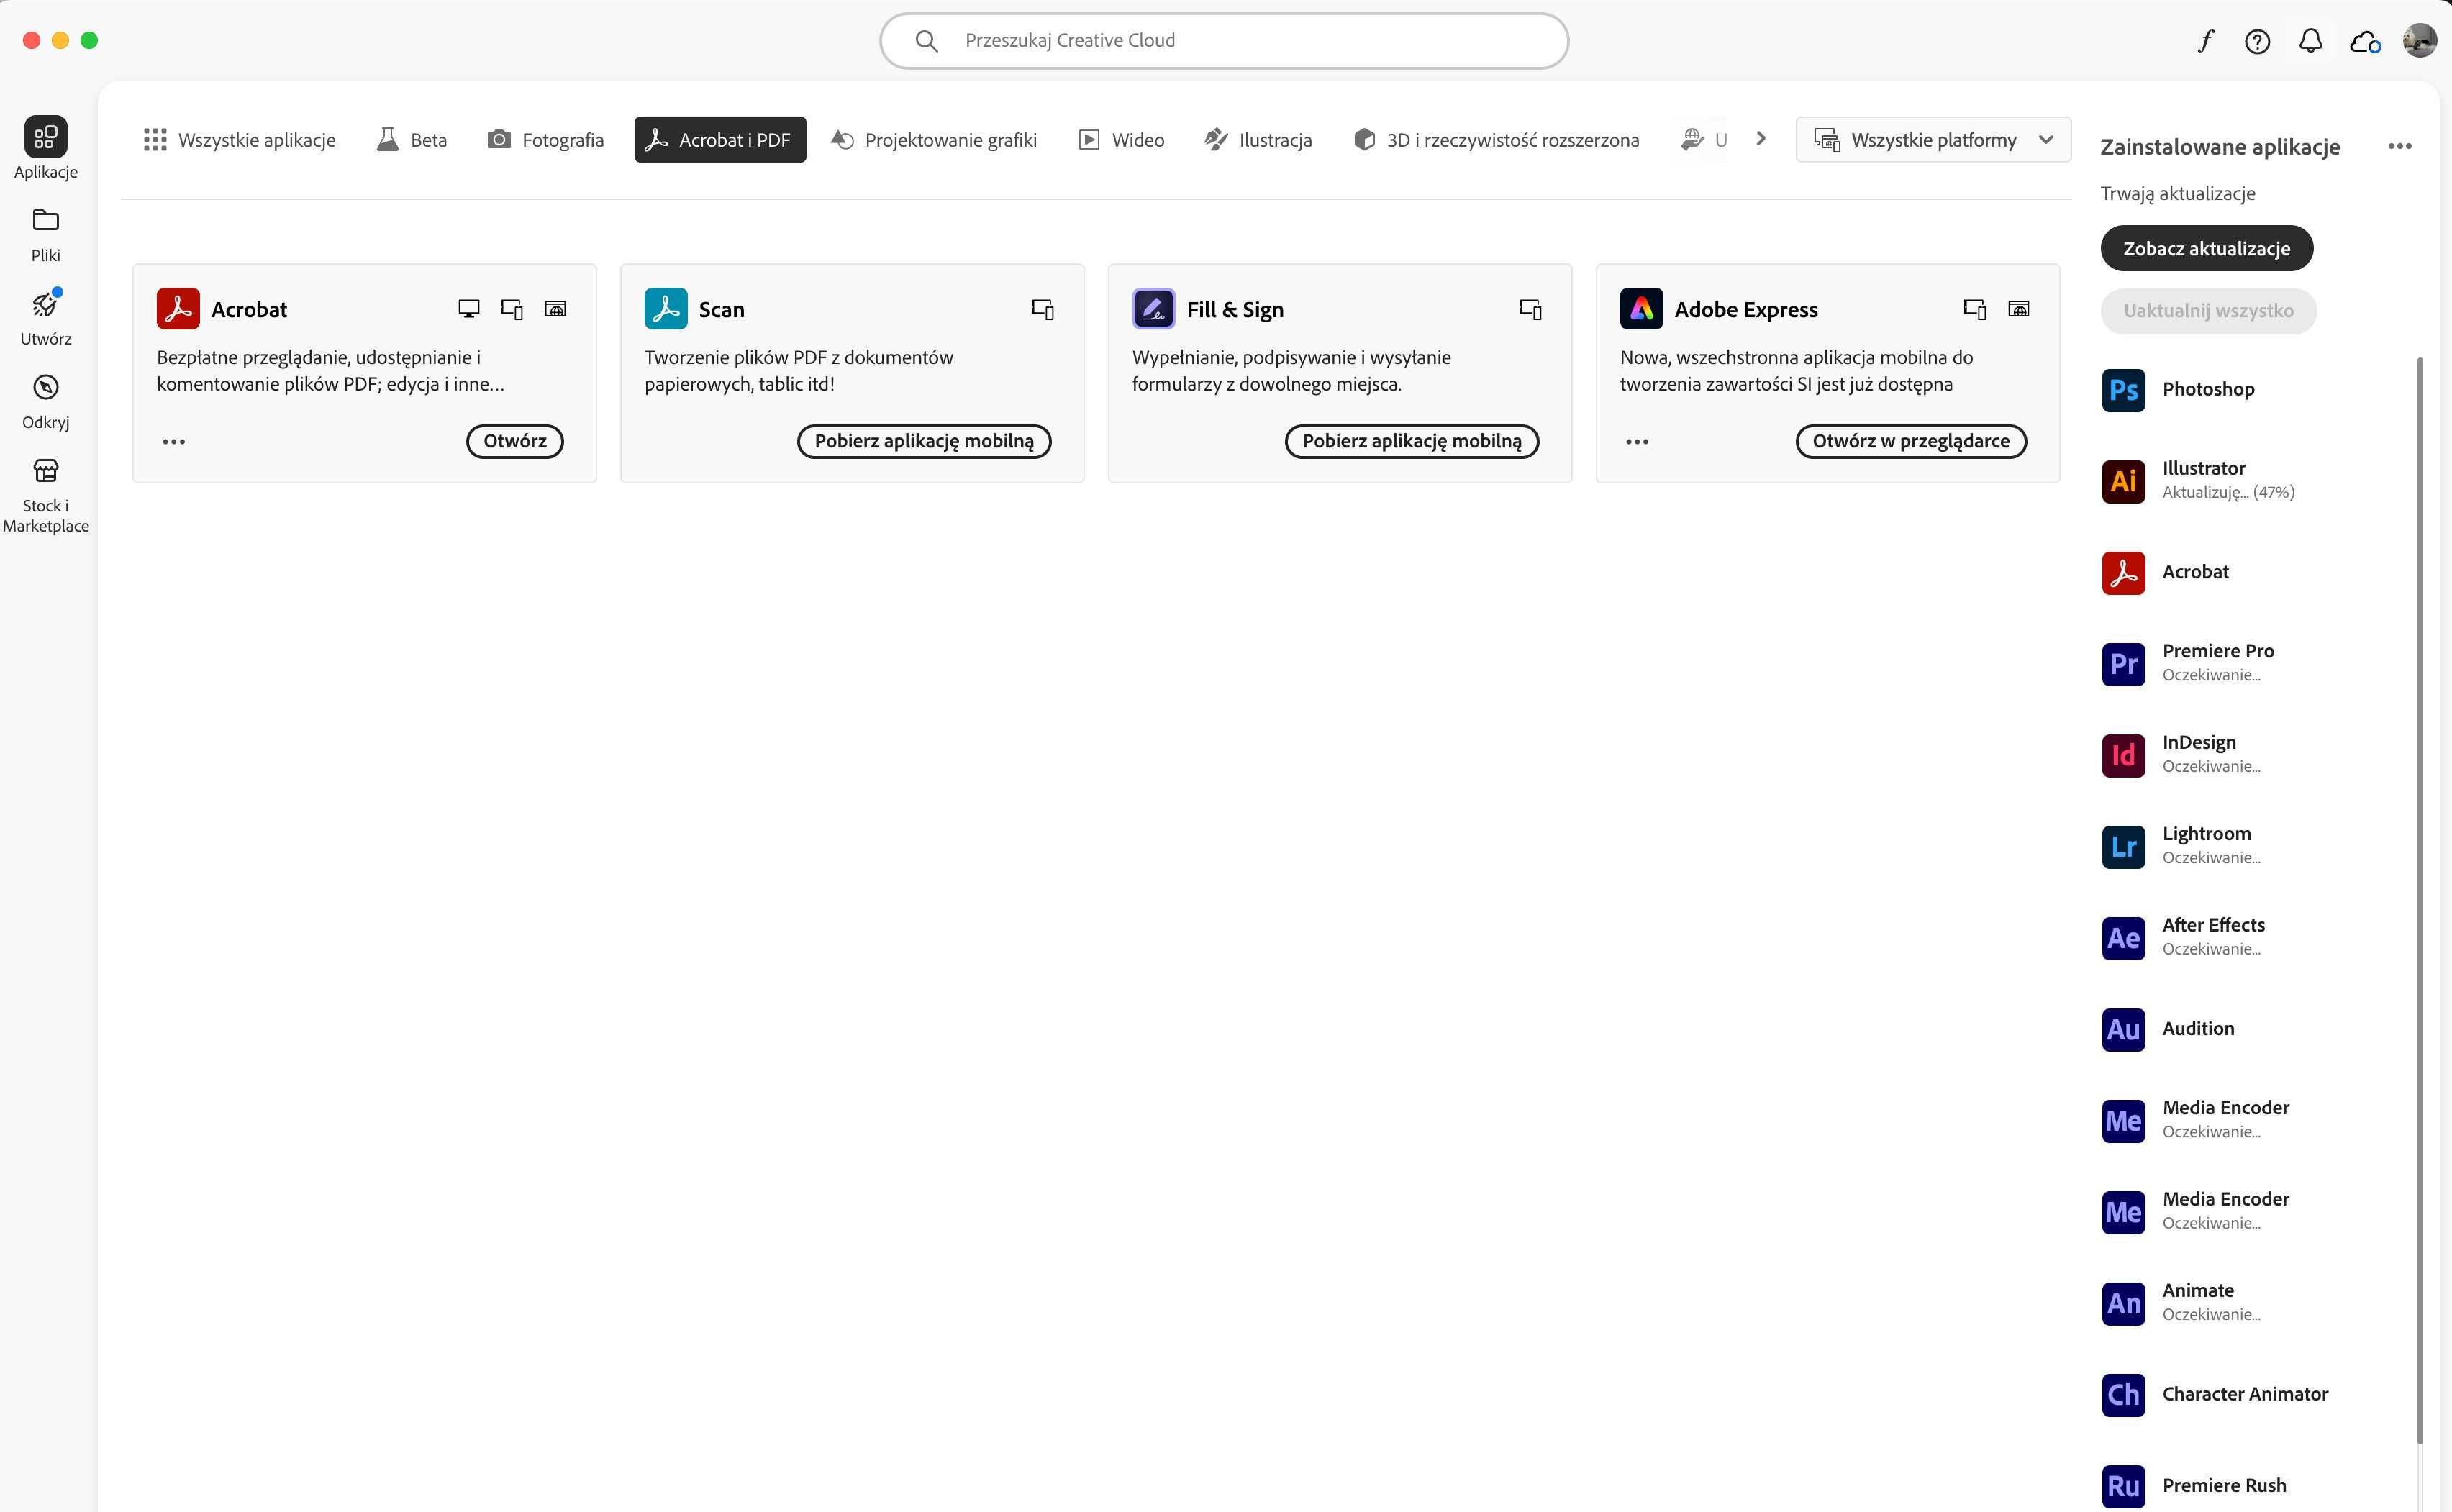This screenshot has width=2452, height=1512.
Task: Click the Acrobat card desktop platform icon
Action: (x=468, y=309)
